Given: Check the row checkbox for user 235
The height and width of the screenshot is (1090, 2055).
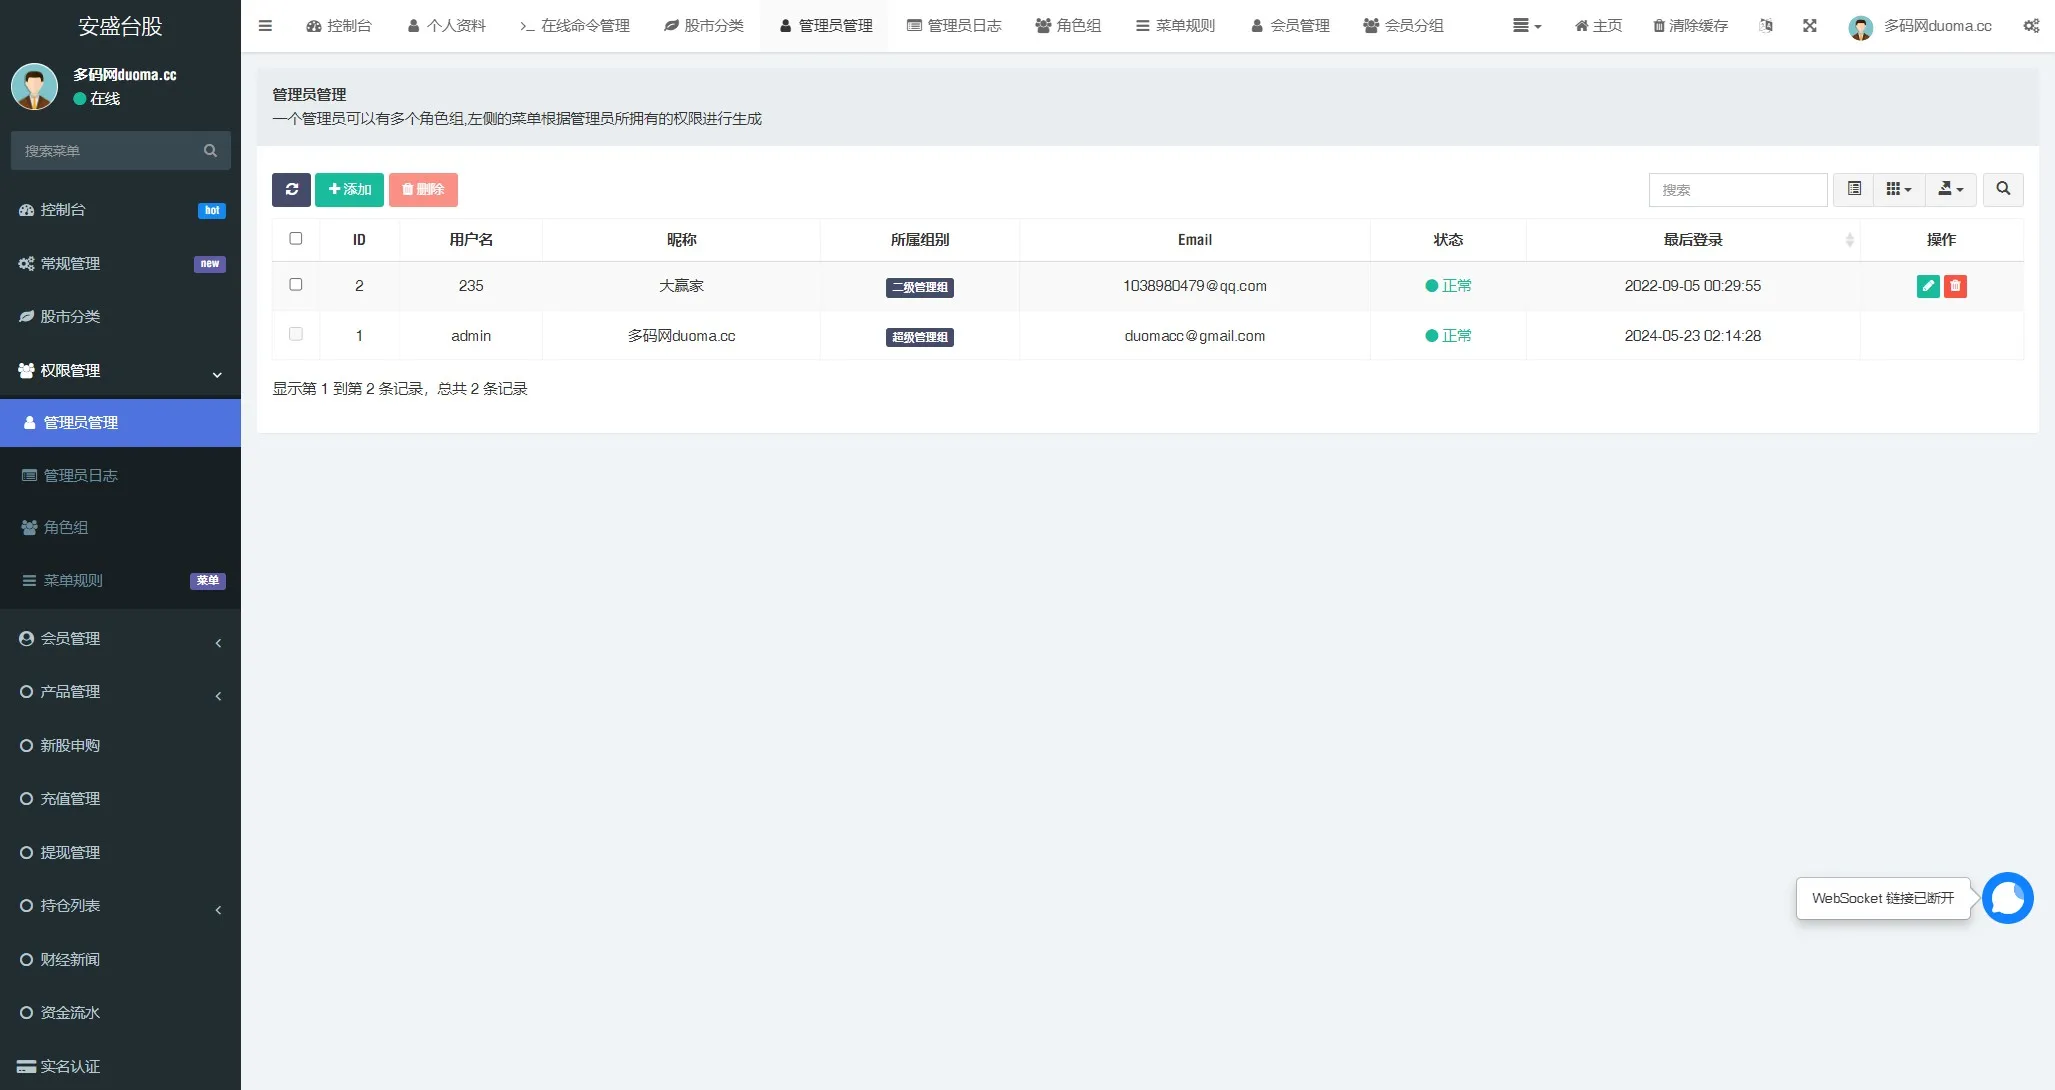Looking at the screenshot, I should 296,285.
